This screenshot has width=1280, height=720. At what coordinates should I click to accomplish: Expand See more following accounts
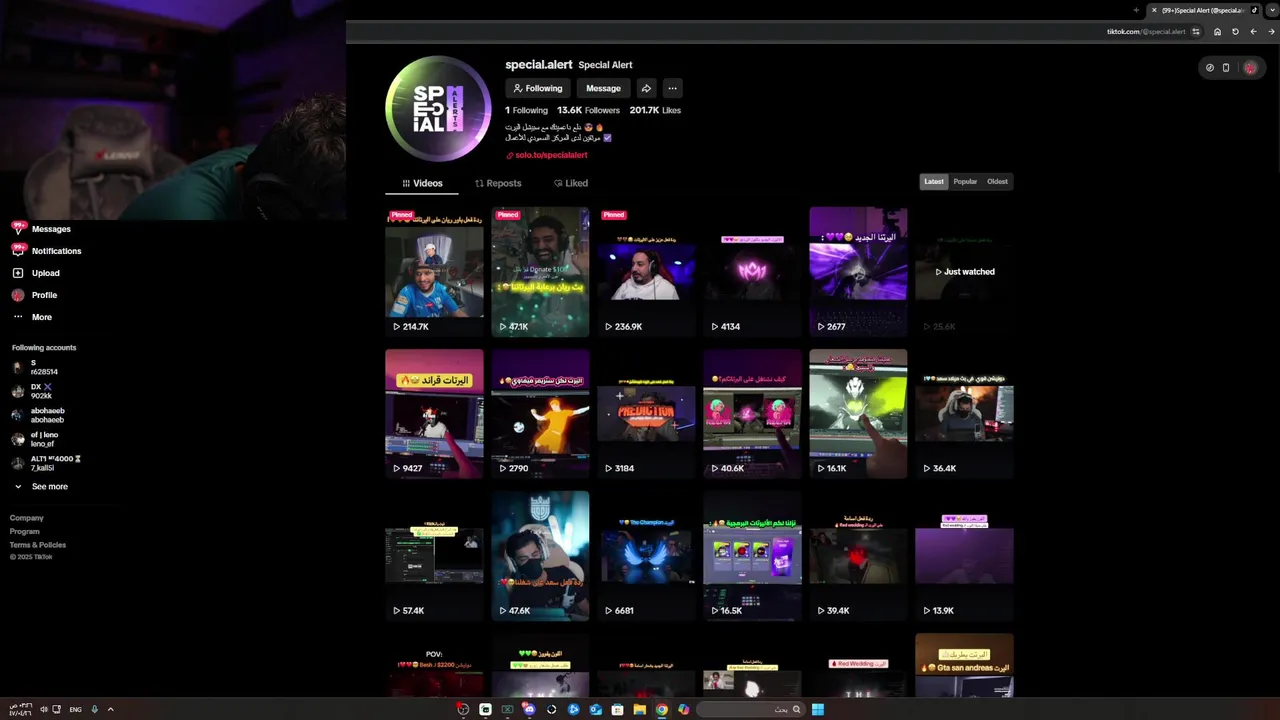41,486
